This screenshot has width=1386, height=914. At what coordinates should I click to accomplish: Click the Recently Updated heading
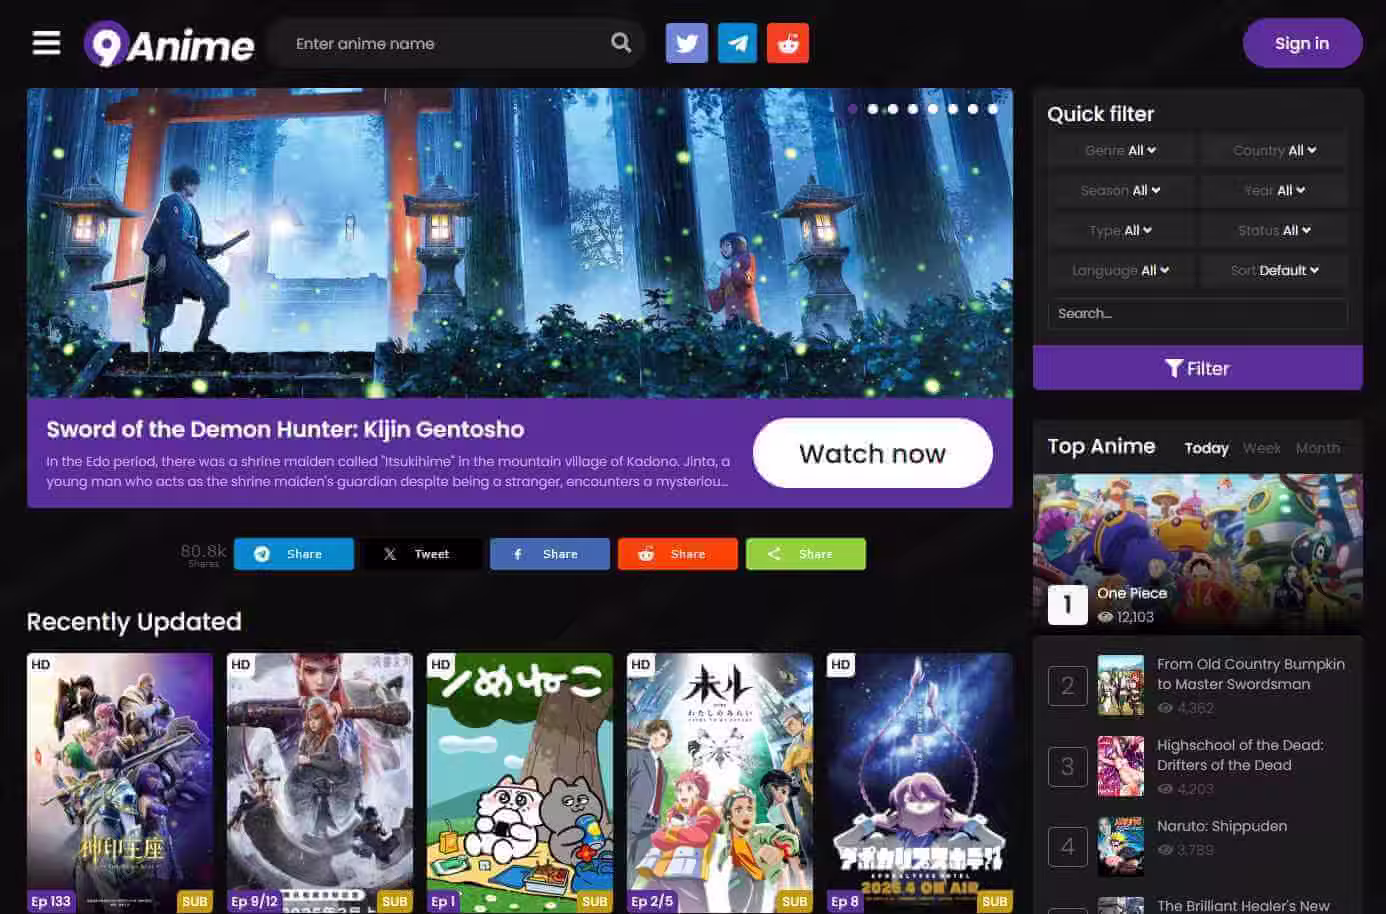click(134, 622)
